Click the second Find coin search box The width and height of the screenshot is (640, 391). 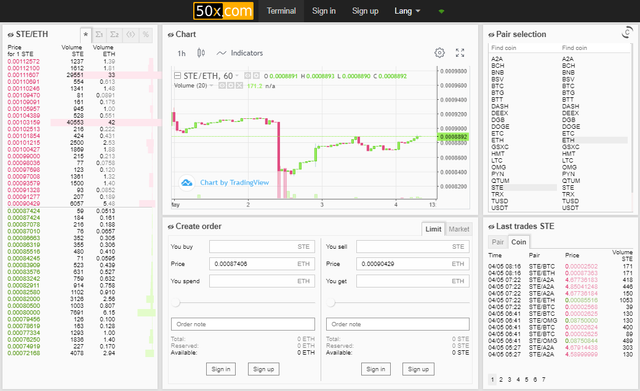coord(596,48)
